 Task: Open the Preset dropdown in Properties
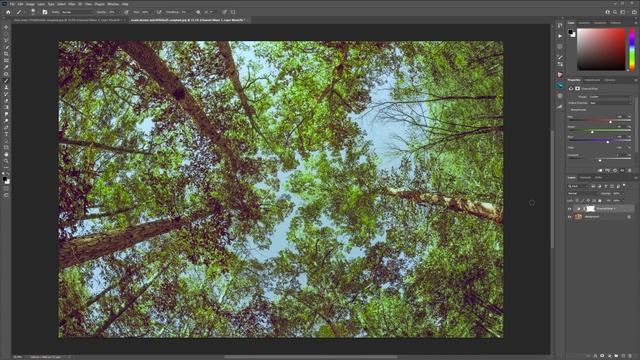[609, 97]
